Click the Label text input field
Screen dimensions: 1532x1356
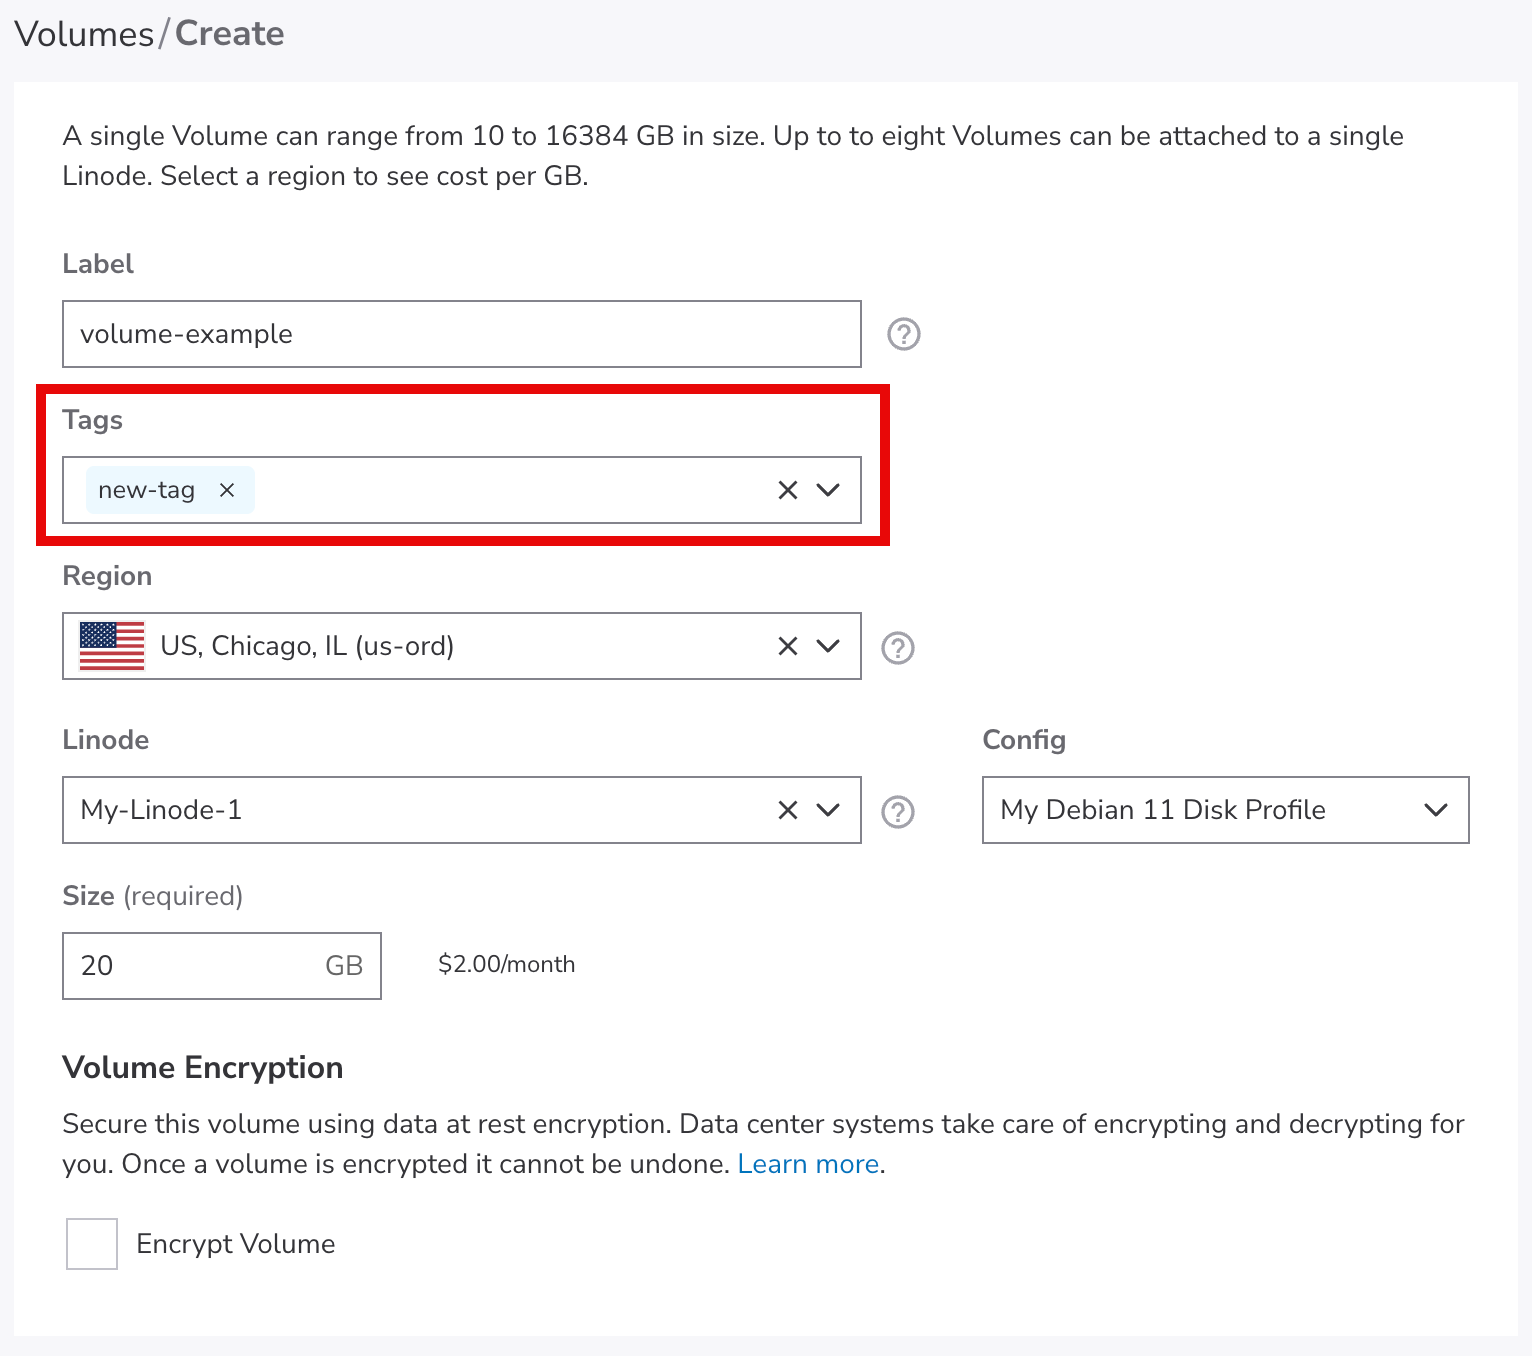460,334
